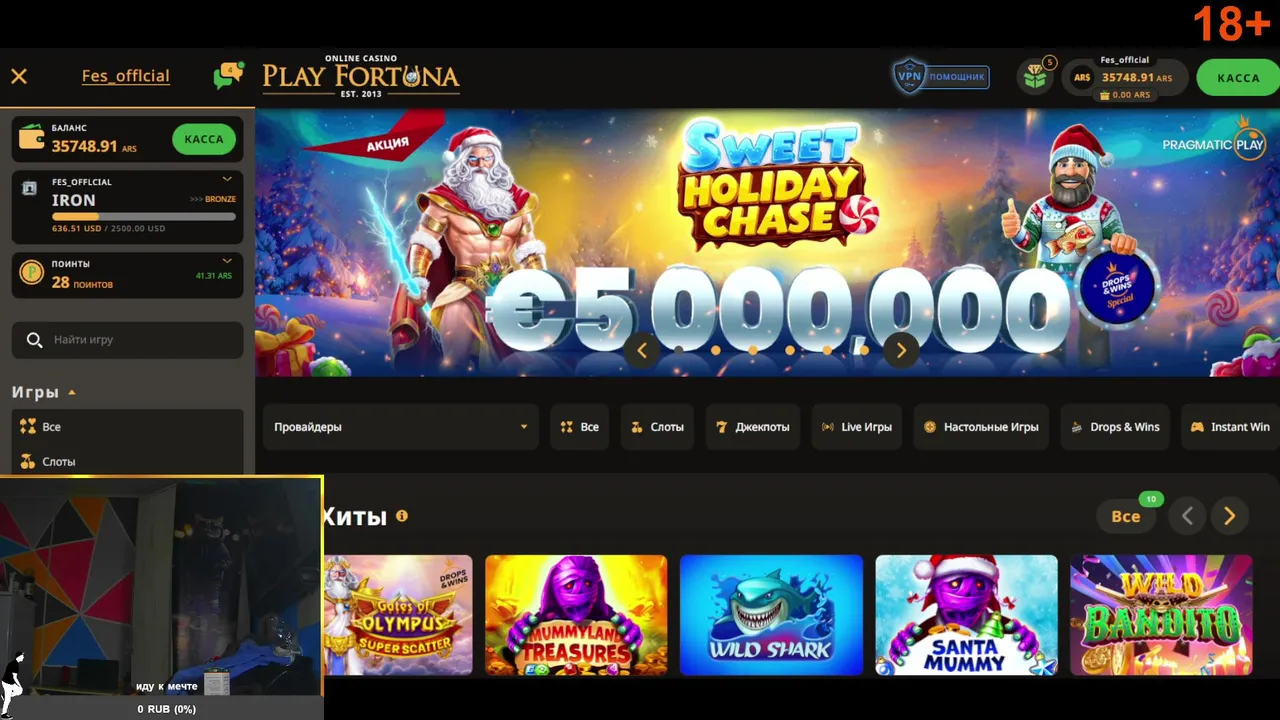Click the IRON level progress bar
This screenshot has height=720, width=1280.
pyautogui.click(x=144, y=216)
